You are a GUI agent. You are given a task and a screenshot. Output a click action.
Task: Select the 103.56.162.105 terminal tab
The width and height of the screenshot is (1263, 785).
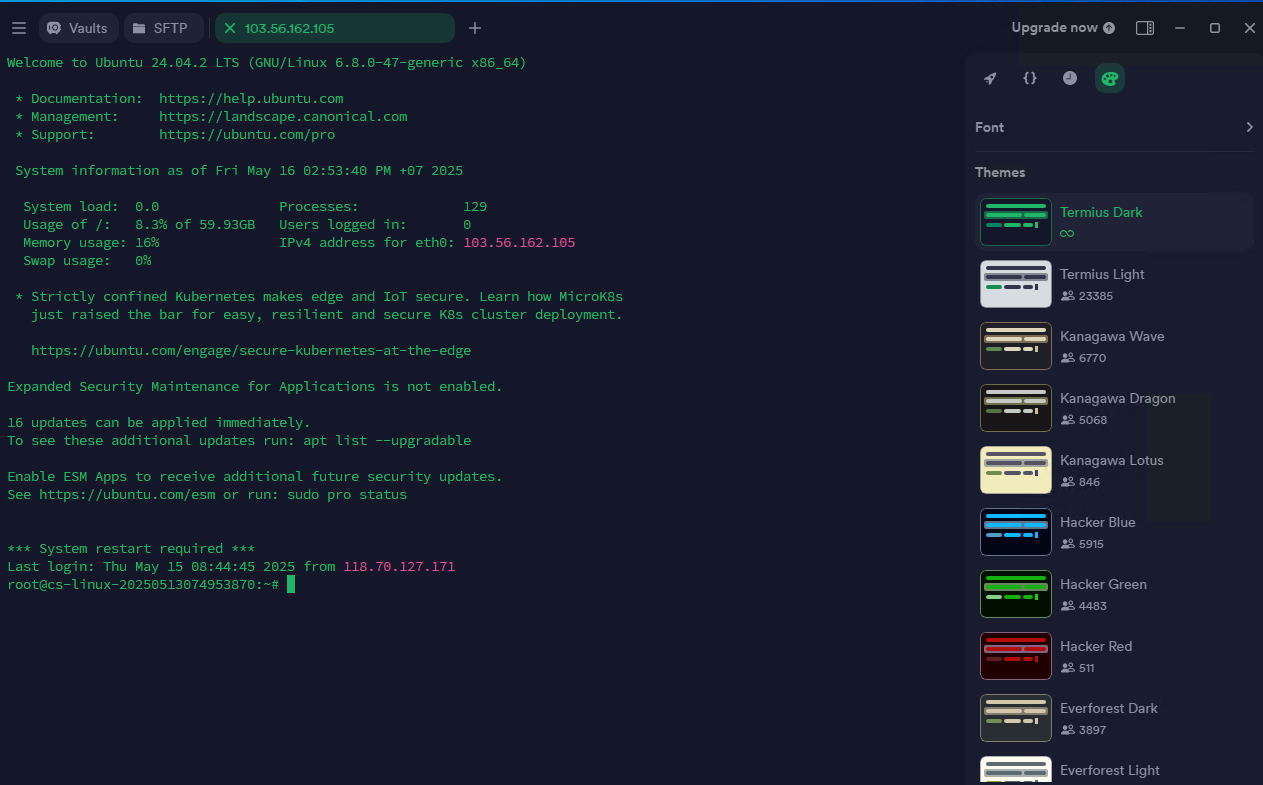(x=334, y=28)
